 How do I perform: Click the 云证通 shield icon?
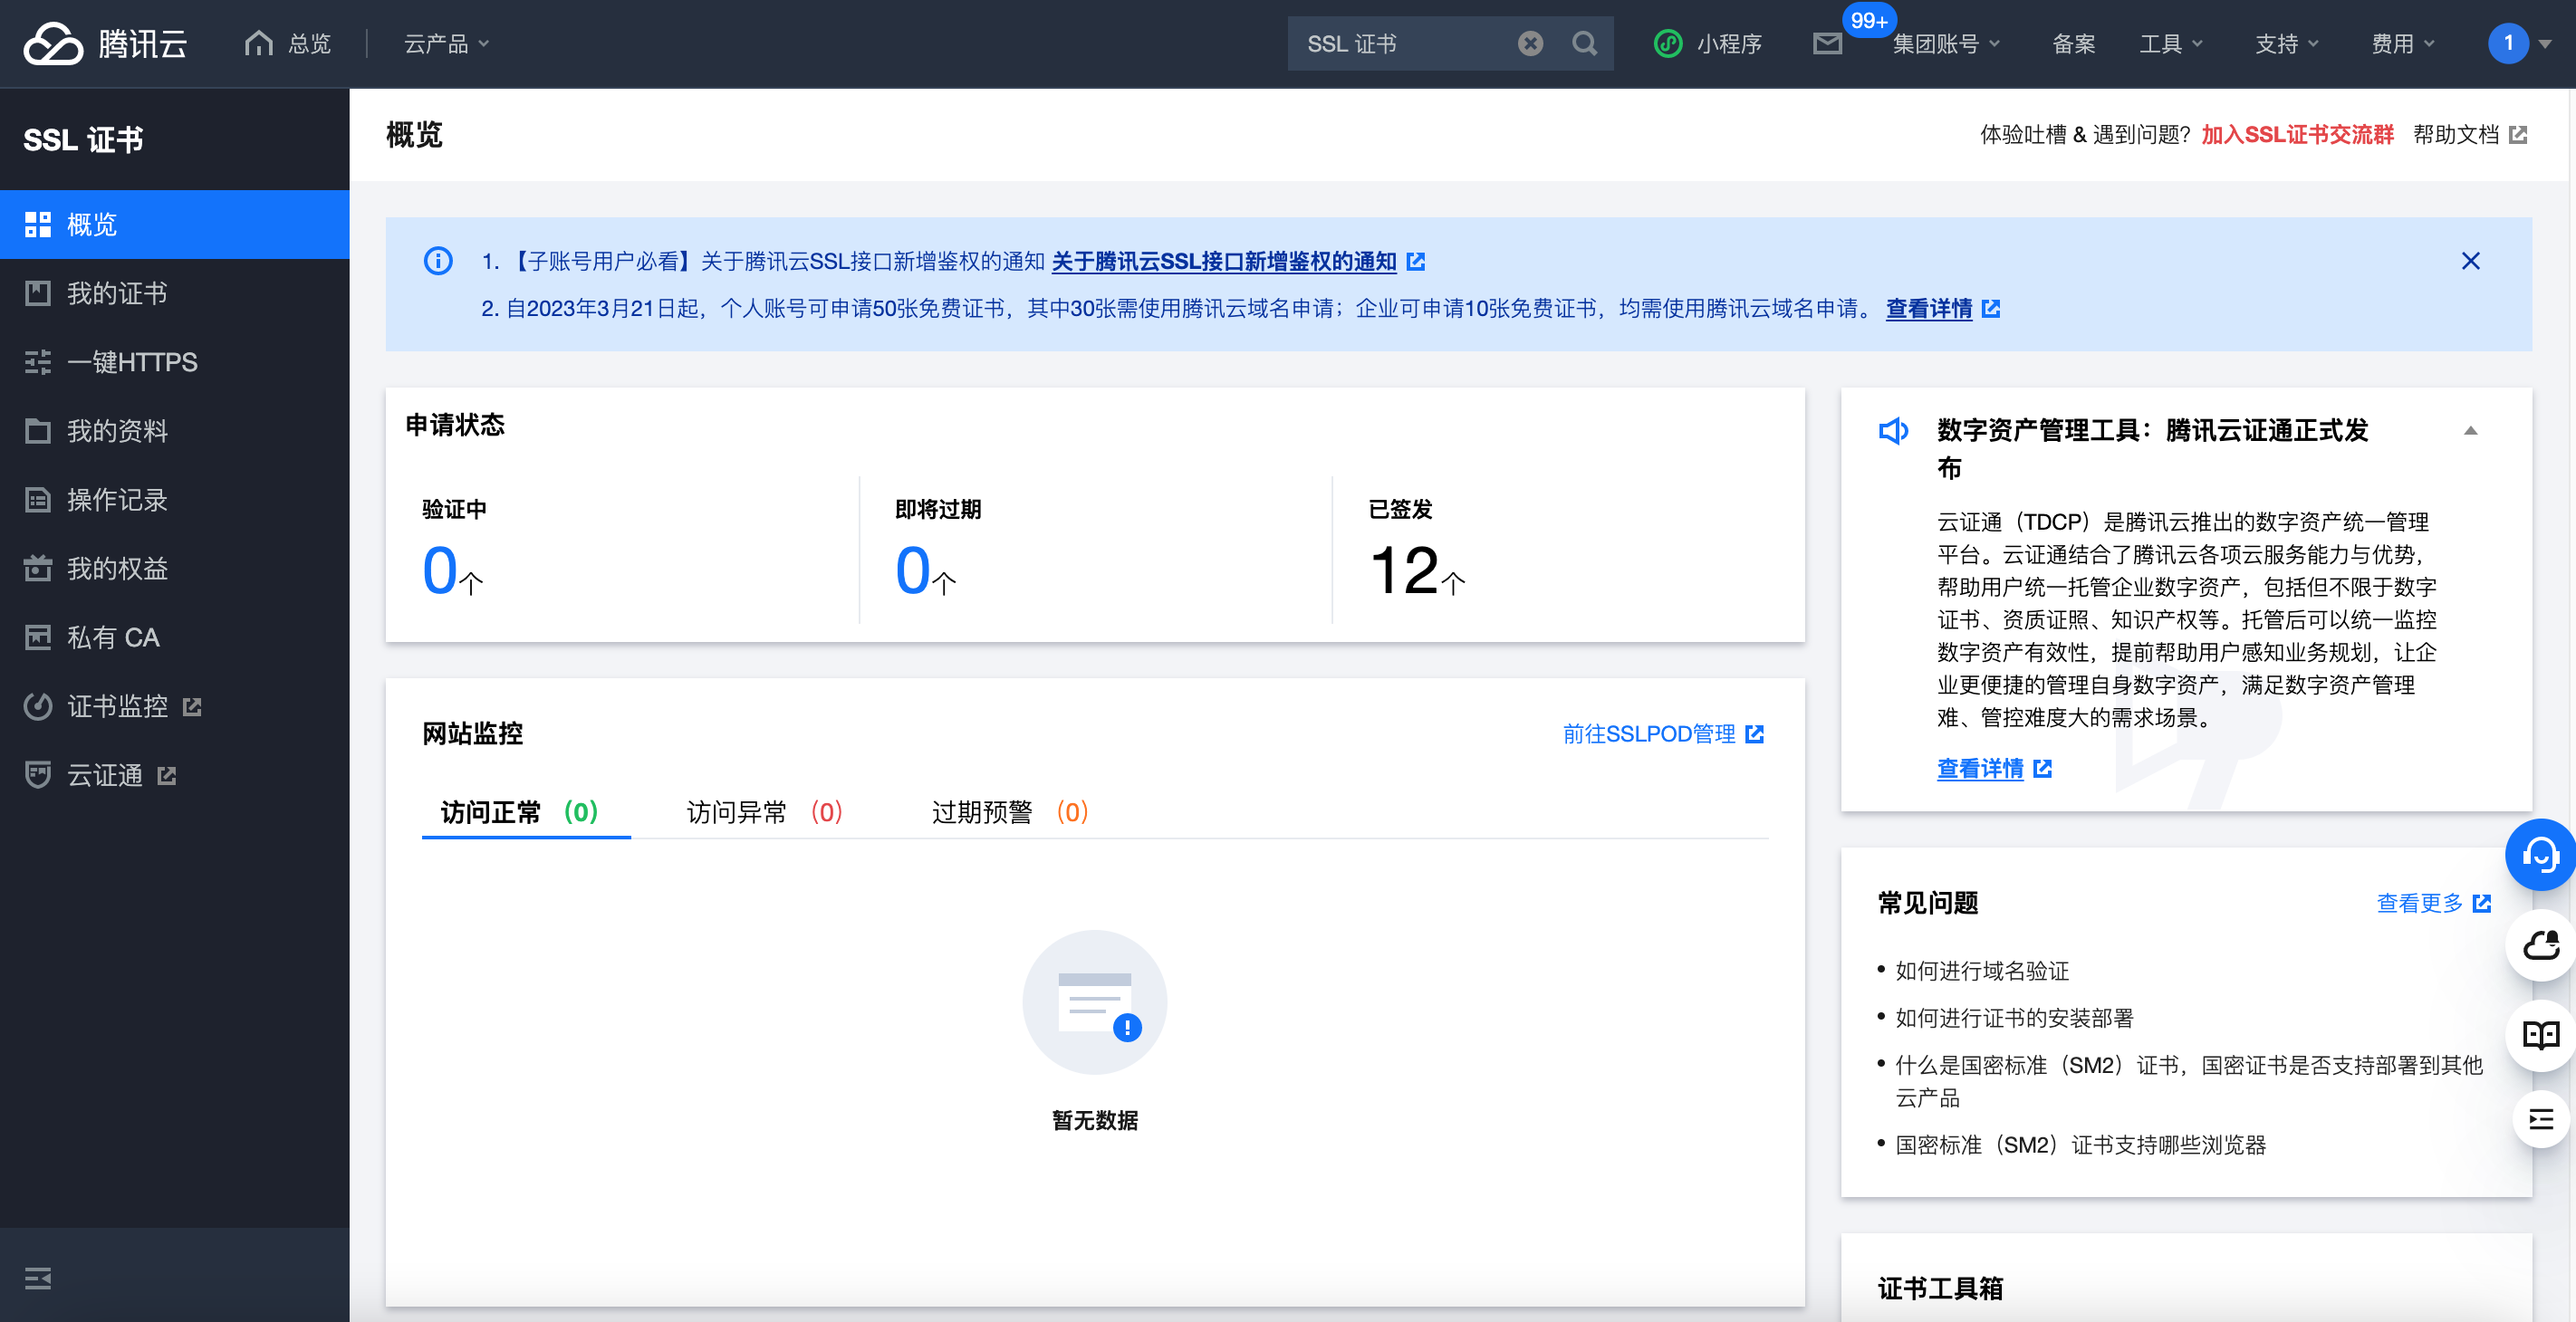pyautogui.click(x=38, y=775)
